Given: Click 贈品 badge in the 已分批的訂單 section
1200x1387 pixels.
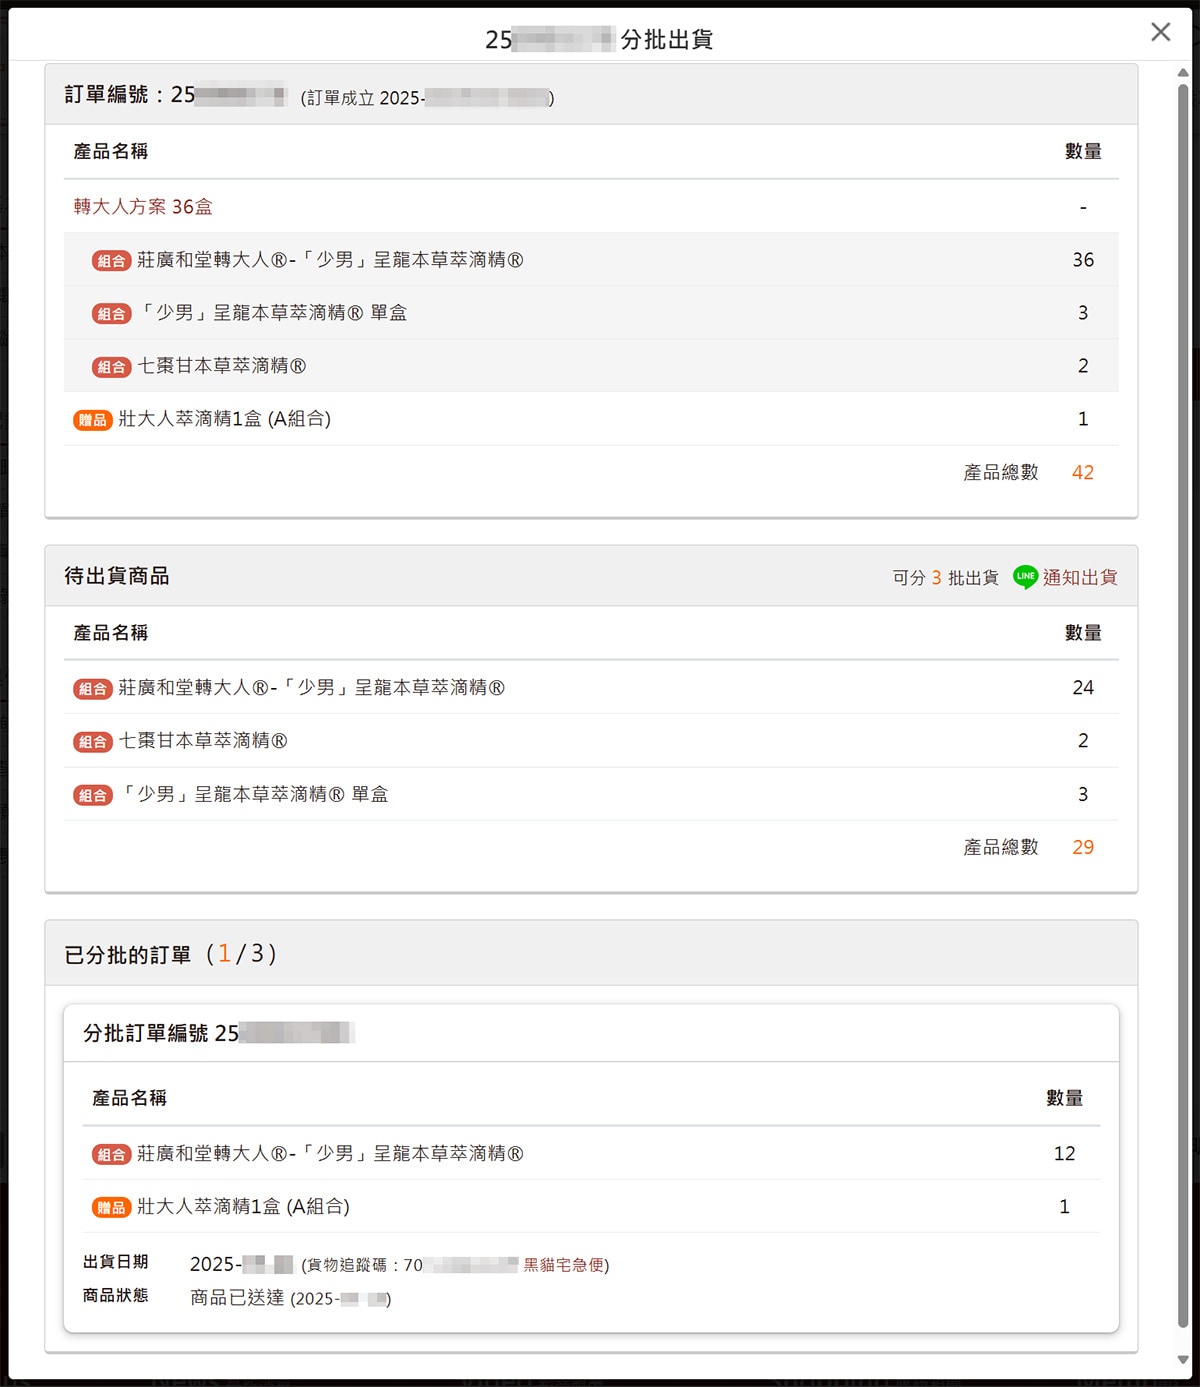Looking at the screenshot, I should click(111, 1208).
